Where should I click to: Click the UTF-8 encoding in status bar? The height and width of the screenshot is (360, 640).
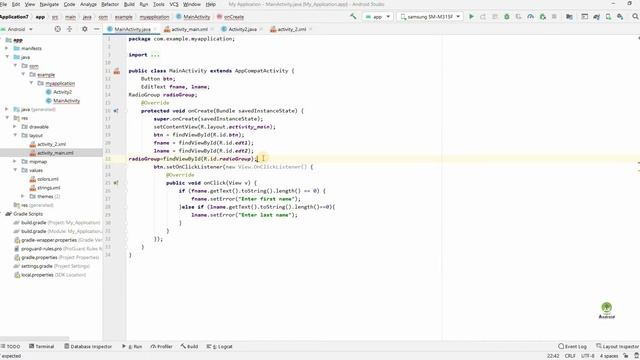click(x=587, y=356)
